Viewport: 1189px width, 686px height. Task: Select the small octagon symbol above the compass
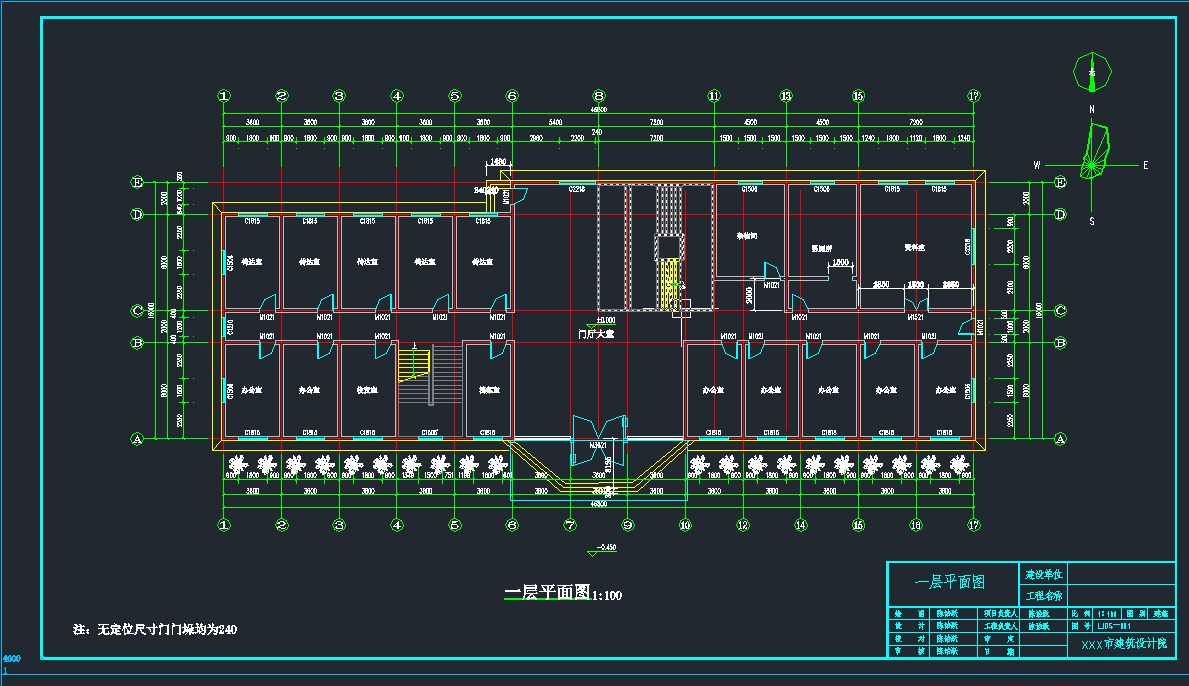click(x=1092, y=71)
